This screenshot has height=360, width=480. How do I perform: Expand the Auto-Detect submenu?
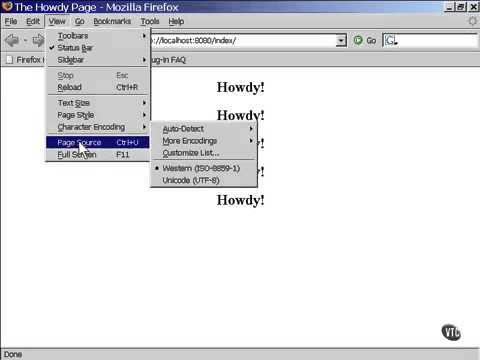204,129
